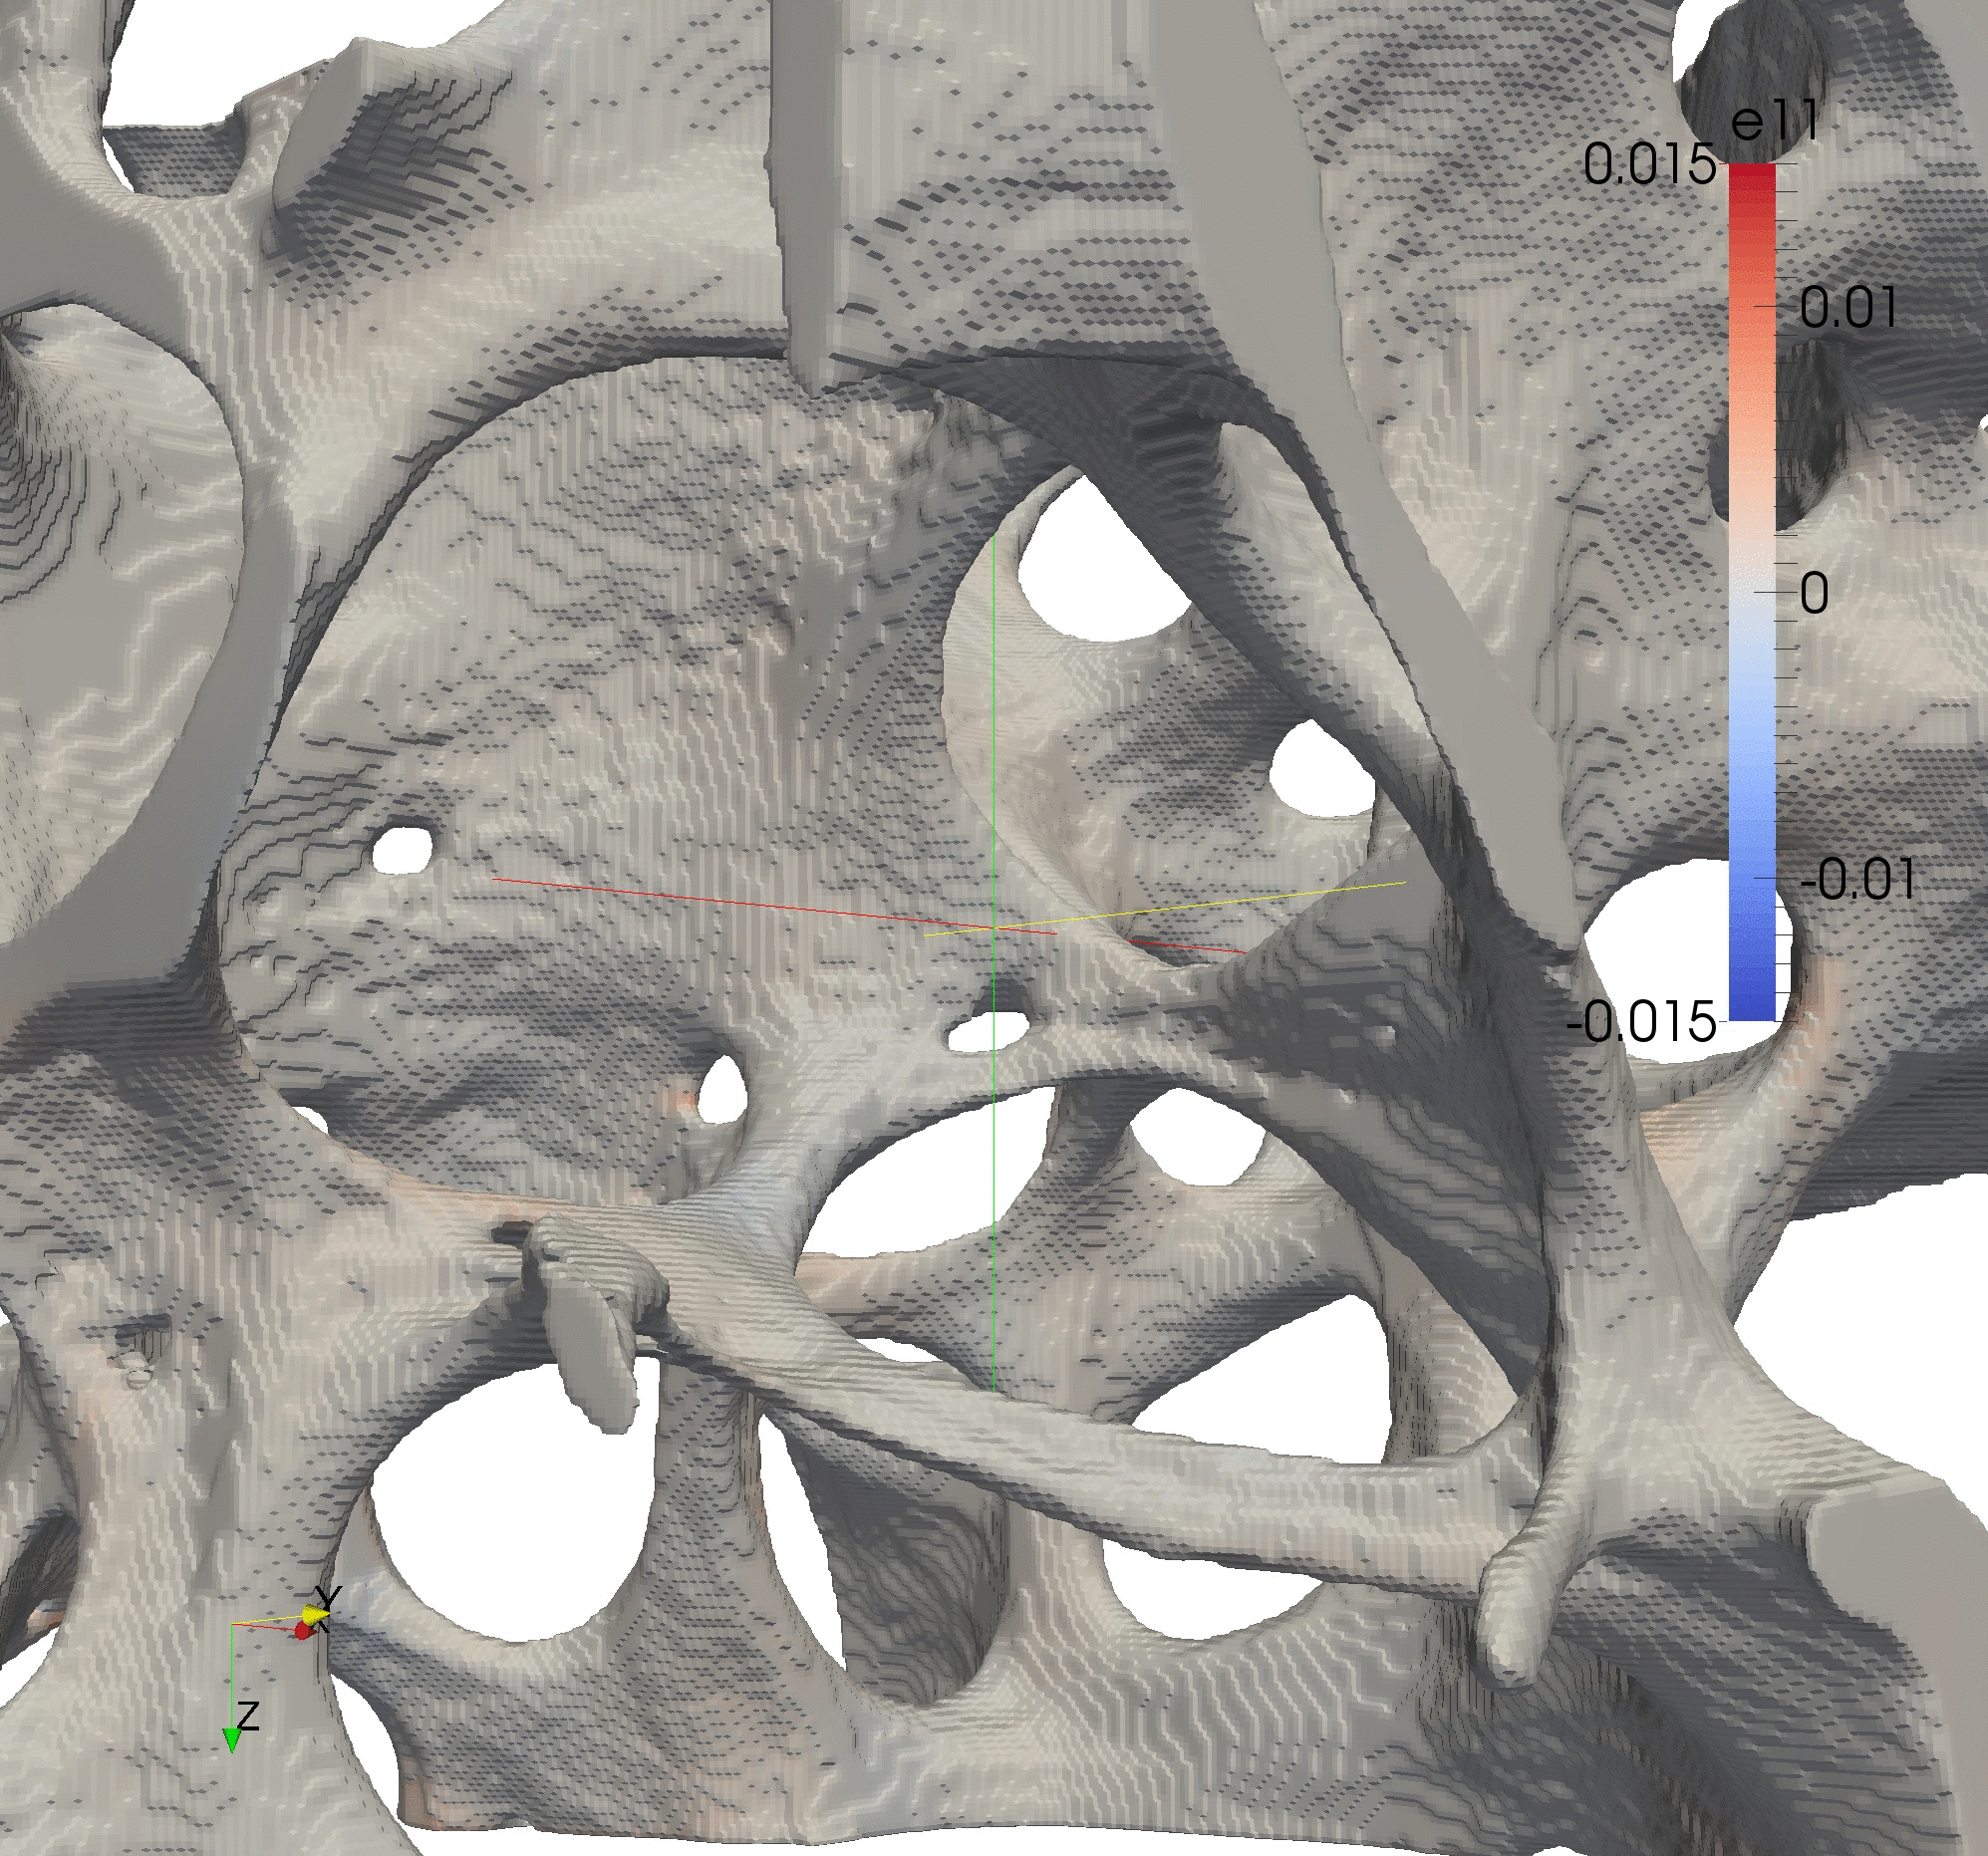Click the e11 color scale bar
Image resolution: width=1988 pixels, height=1856 pixels.
[1752, 592]
